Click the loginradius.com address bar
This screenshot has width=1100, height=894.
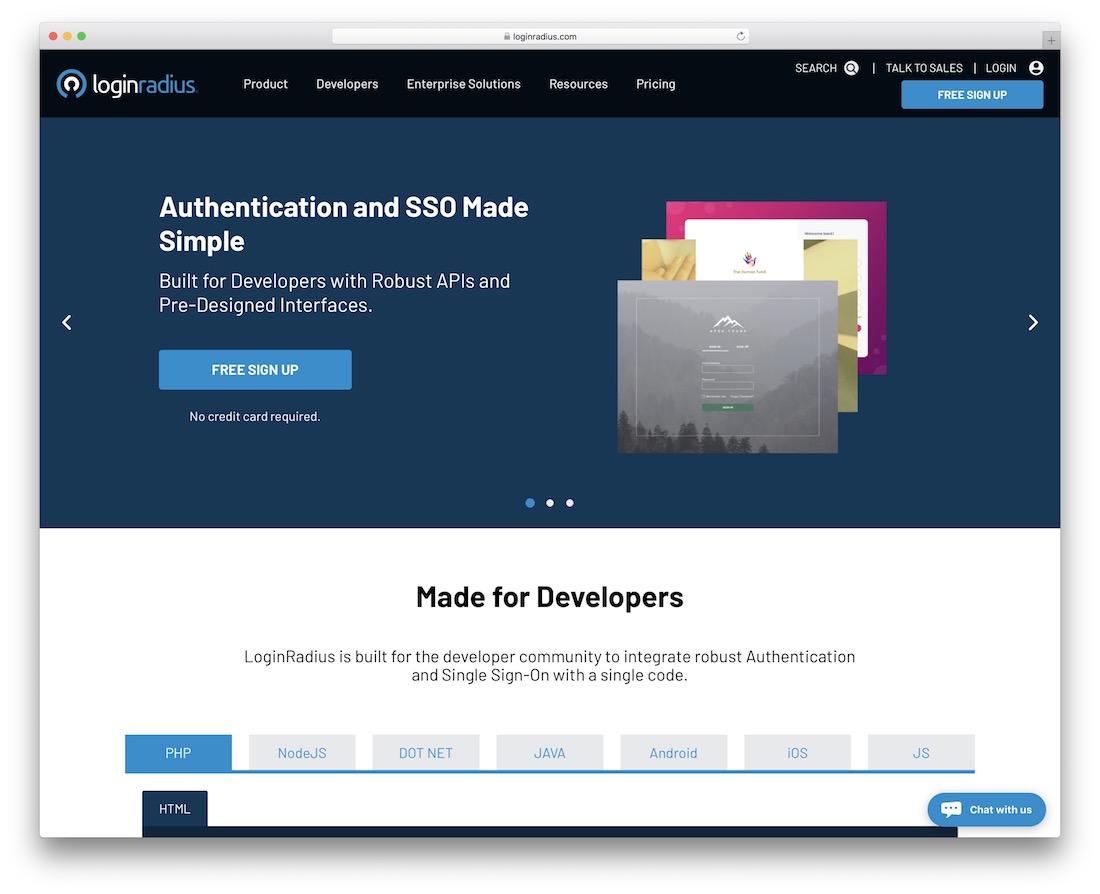540,36
